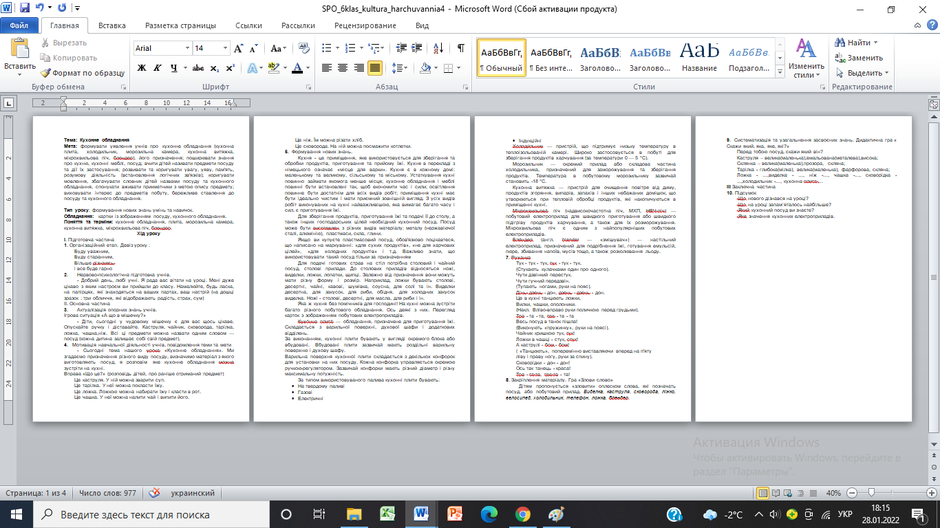The height and width of the screenshot is (528, 940).
Task: Open the Рецензирование ribbon tab
Action: [x=365, y=25]
